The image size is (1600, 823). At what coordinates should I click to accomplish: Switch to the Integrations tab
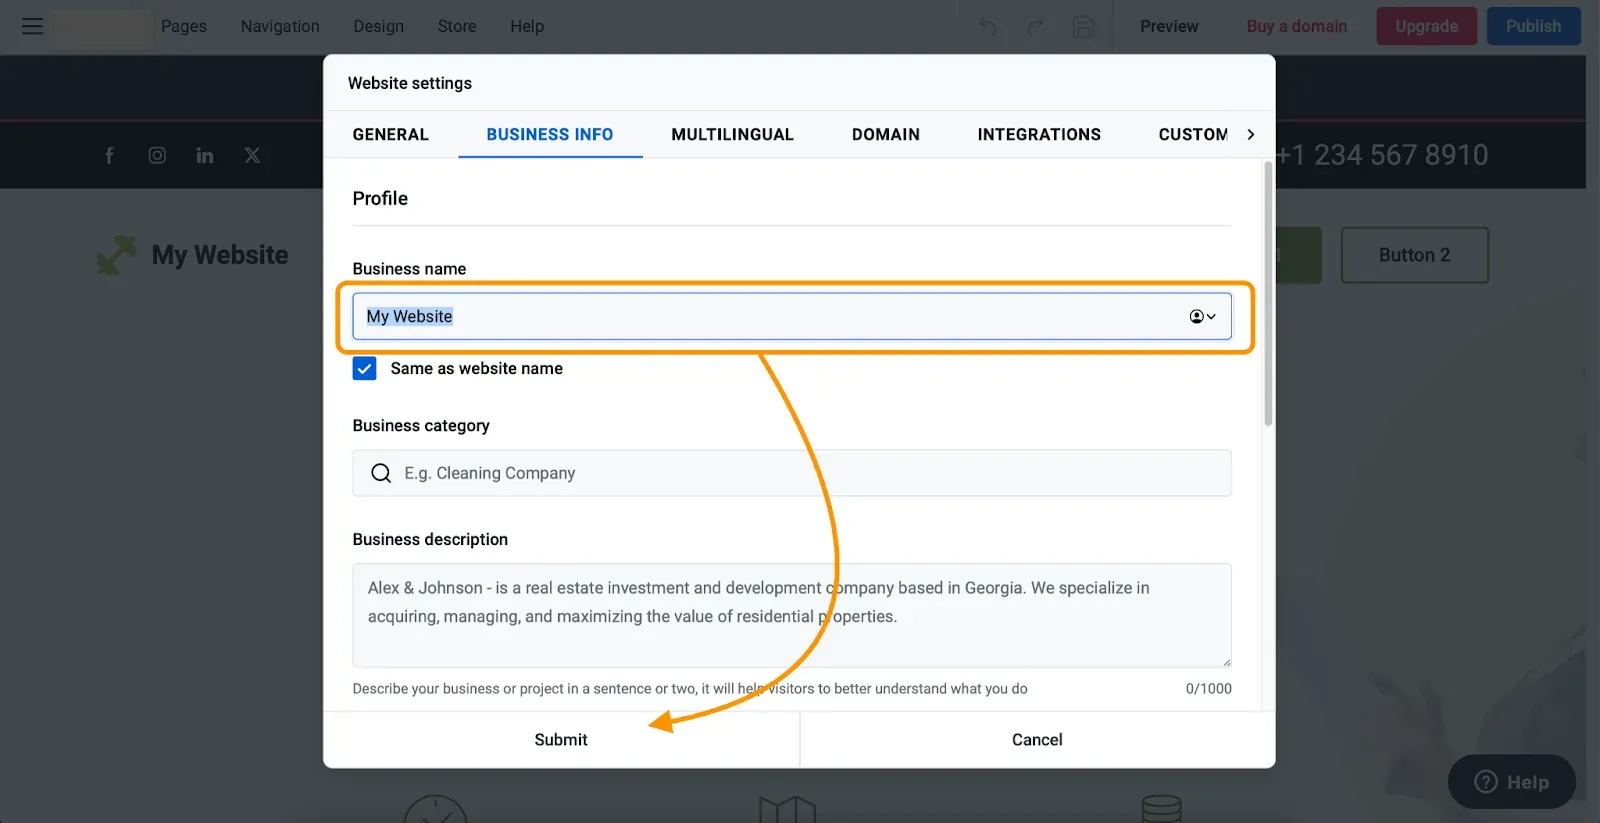tap(1039, 135)
